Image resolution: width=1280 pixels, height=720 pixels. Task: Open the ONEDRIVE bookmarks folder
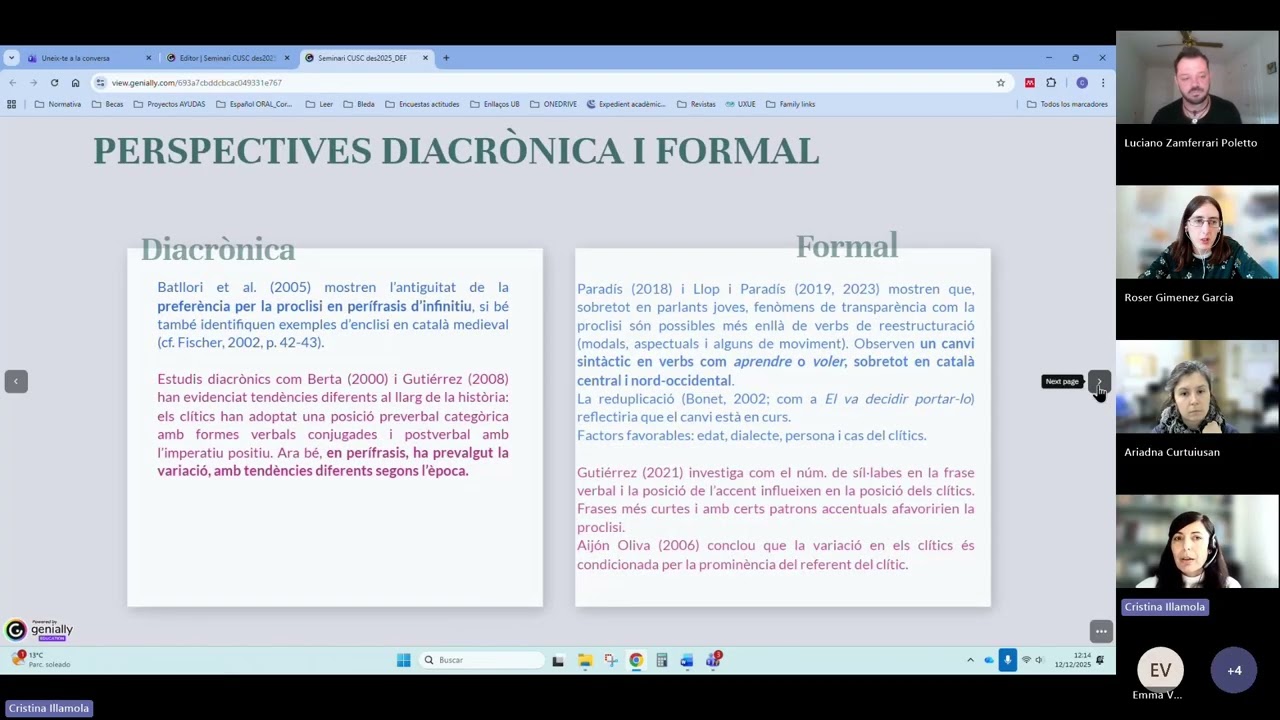click(x=553, y=104)
